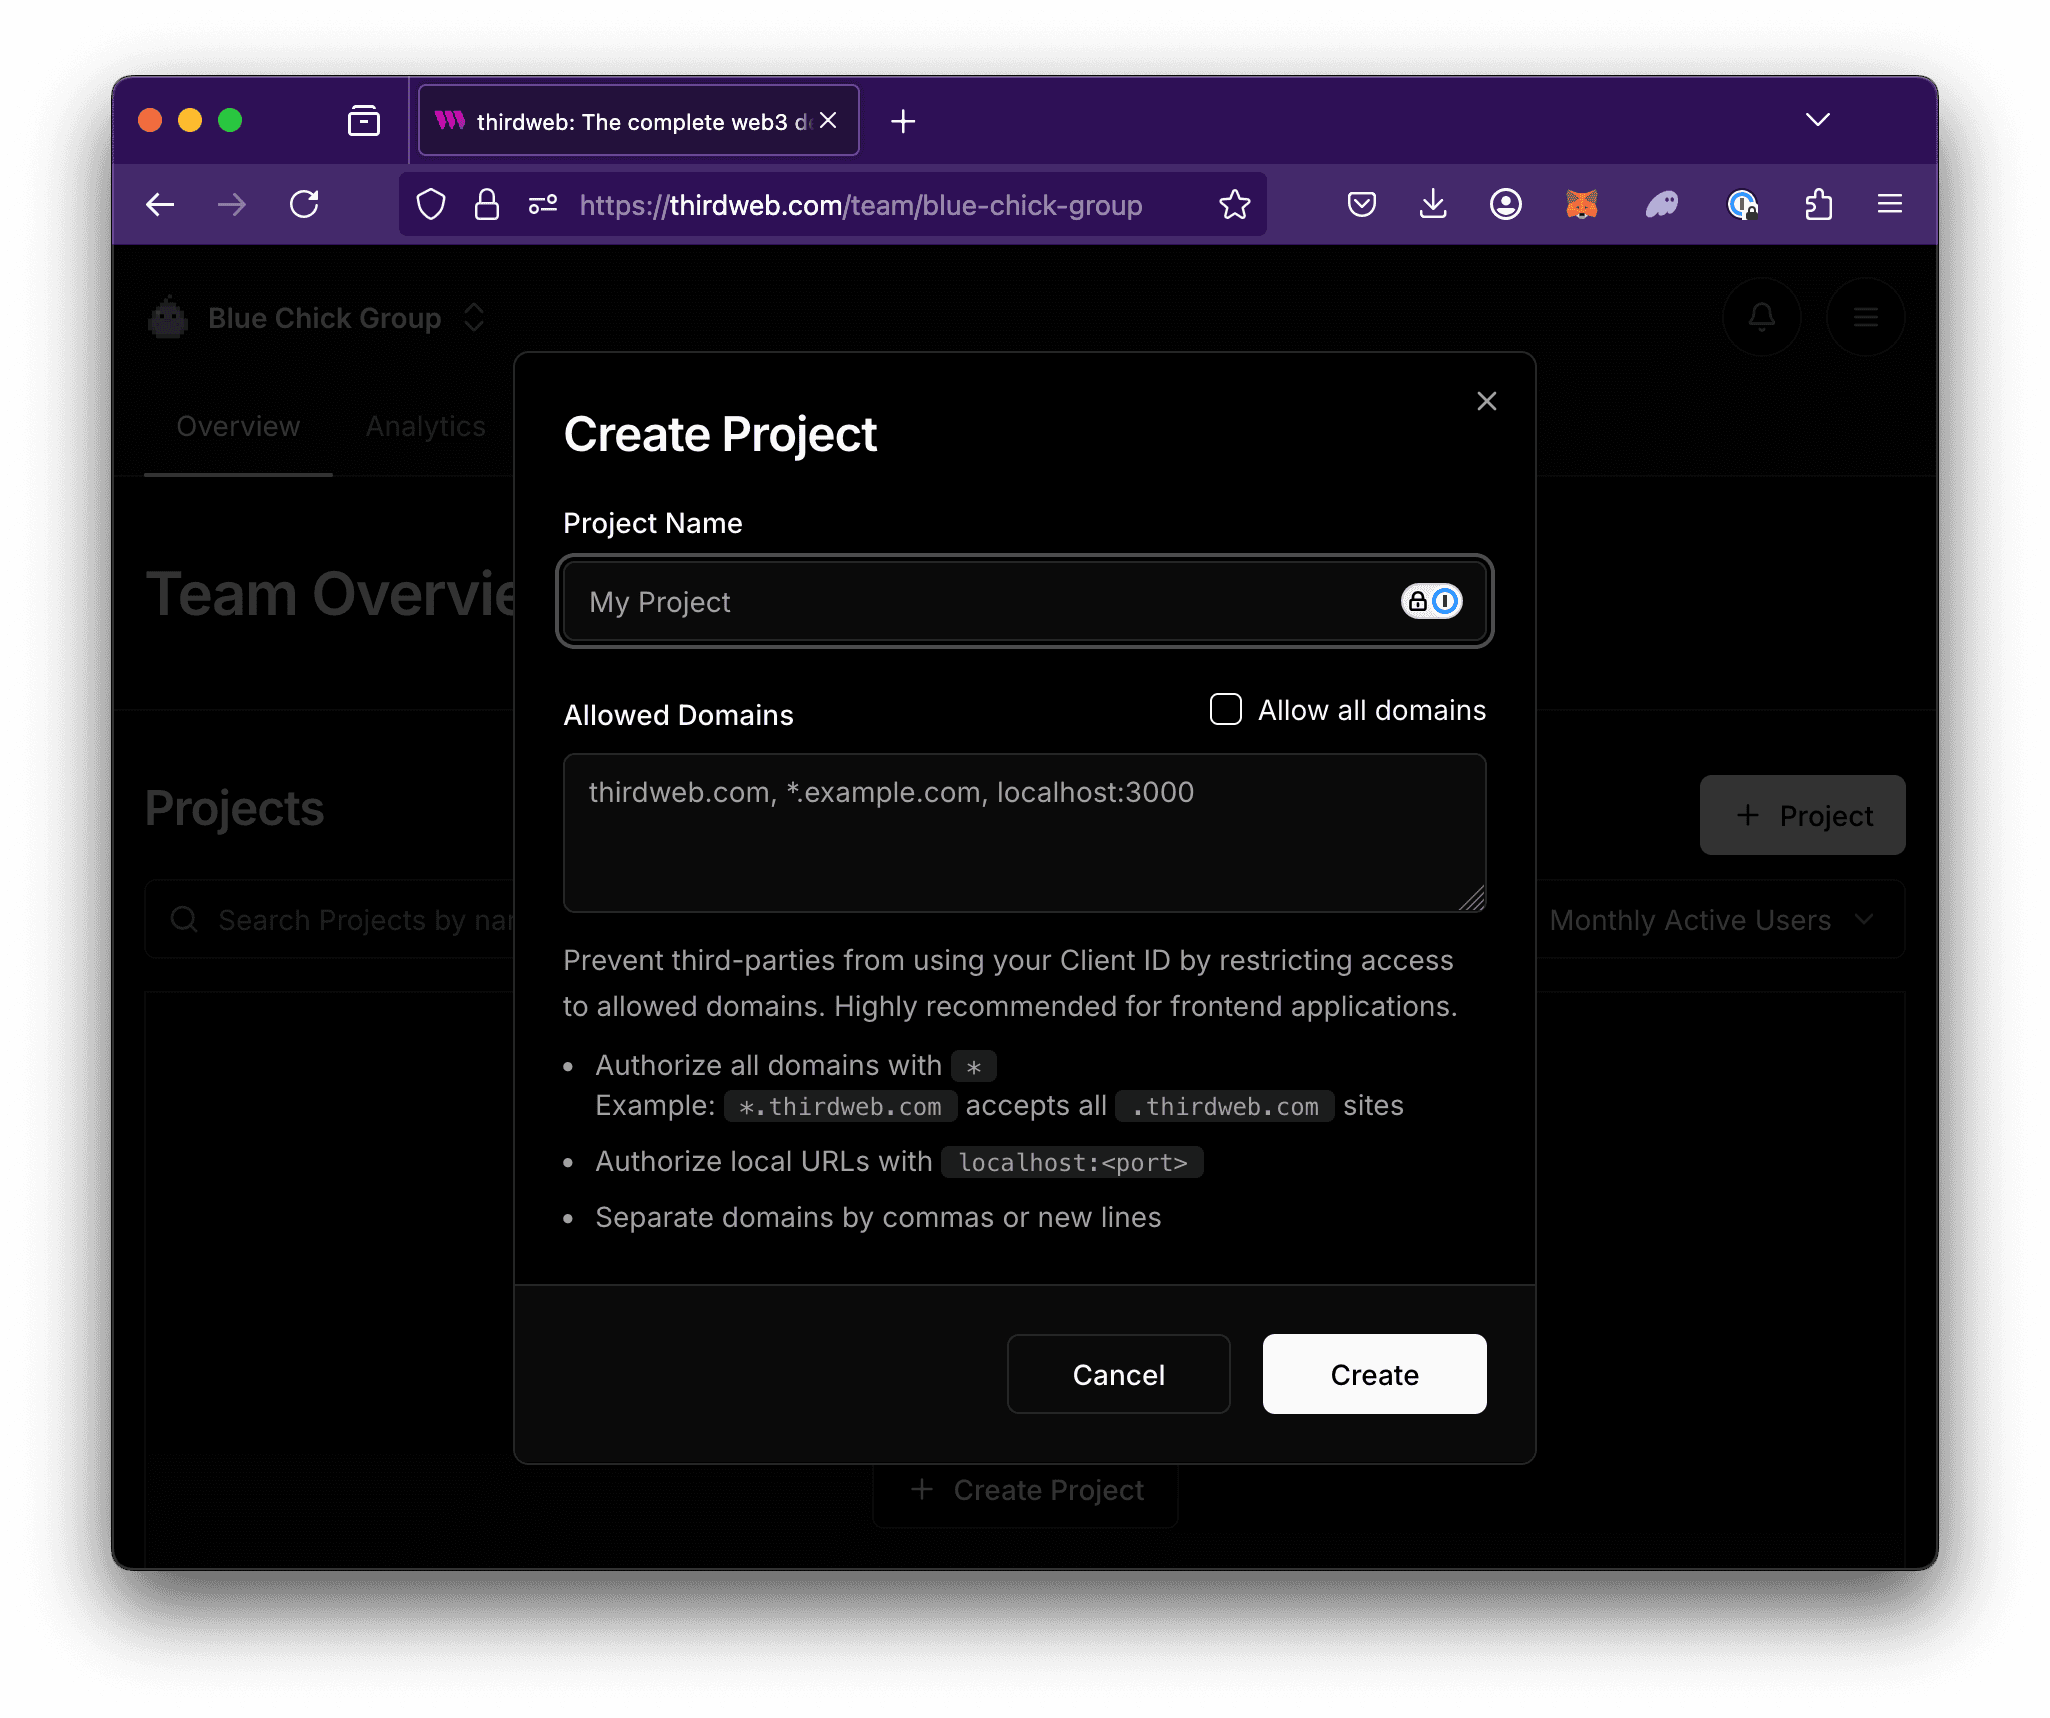Open the MetaMask extension
2050x1718 pixels.
point(1580,204)
